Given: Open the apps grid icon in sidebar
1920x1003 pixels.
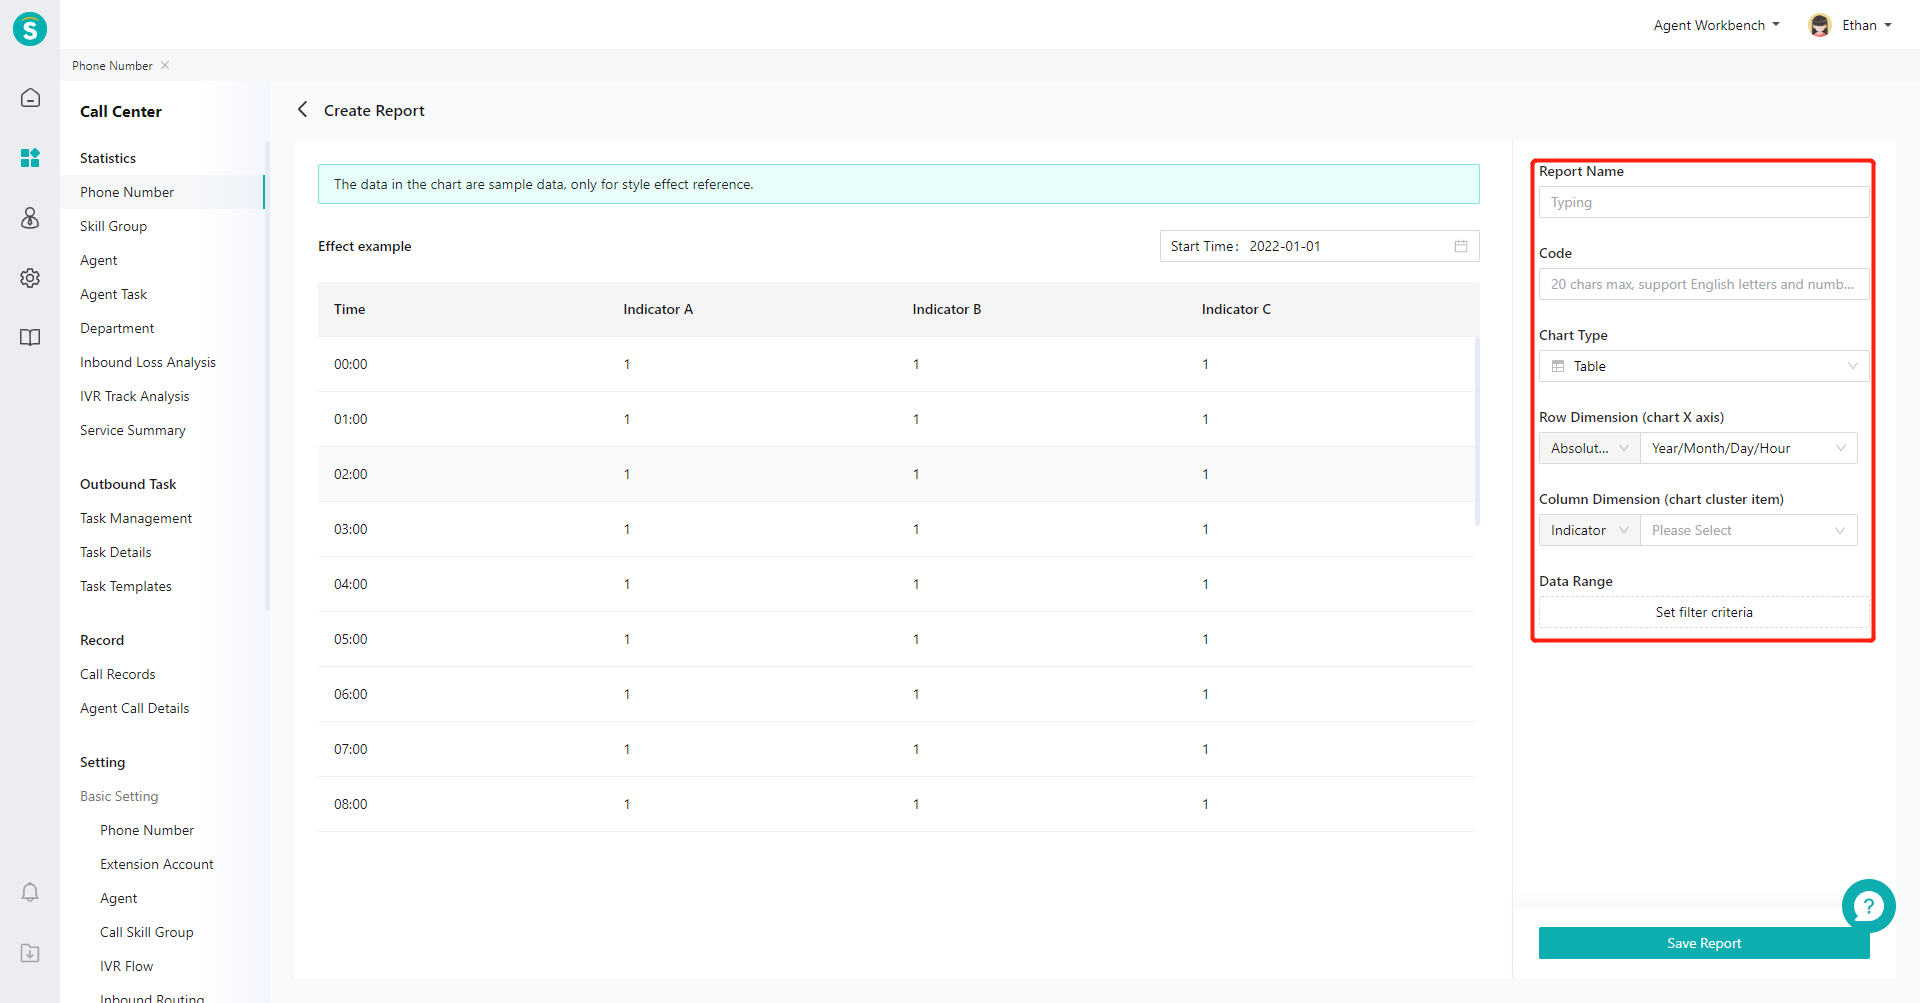Looking at the screenshot, I should click(30, 158).
